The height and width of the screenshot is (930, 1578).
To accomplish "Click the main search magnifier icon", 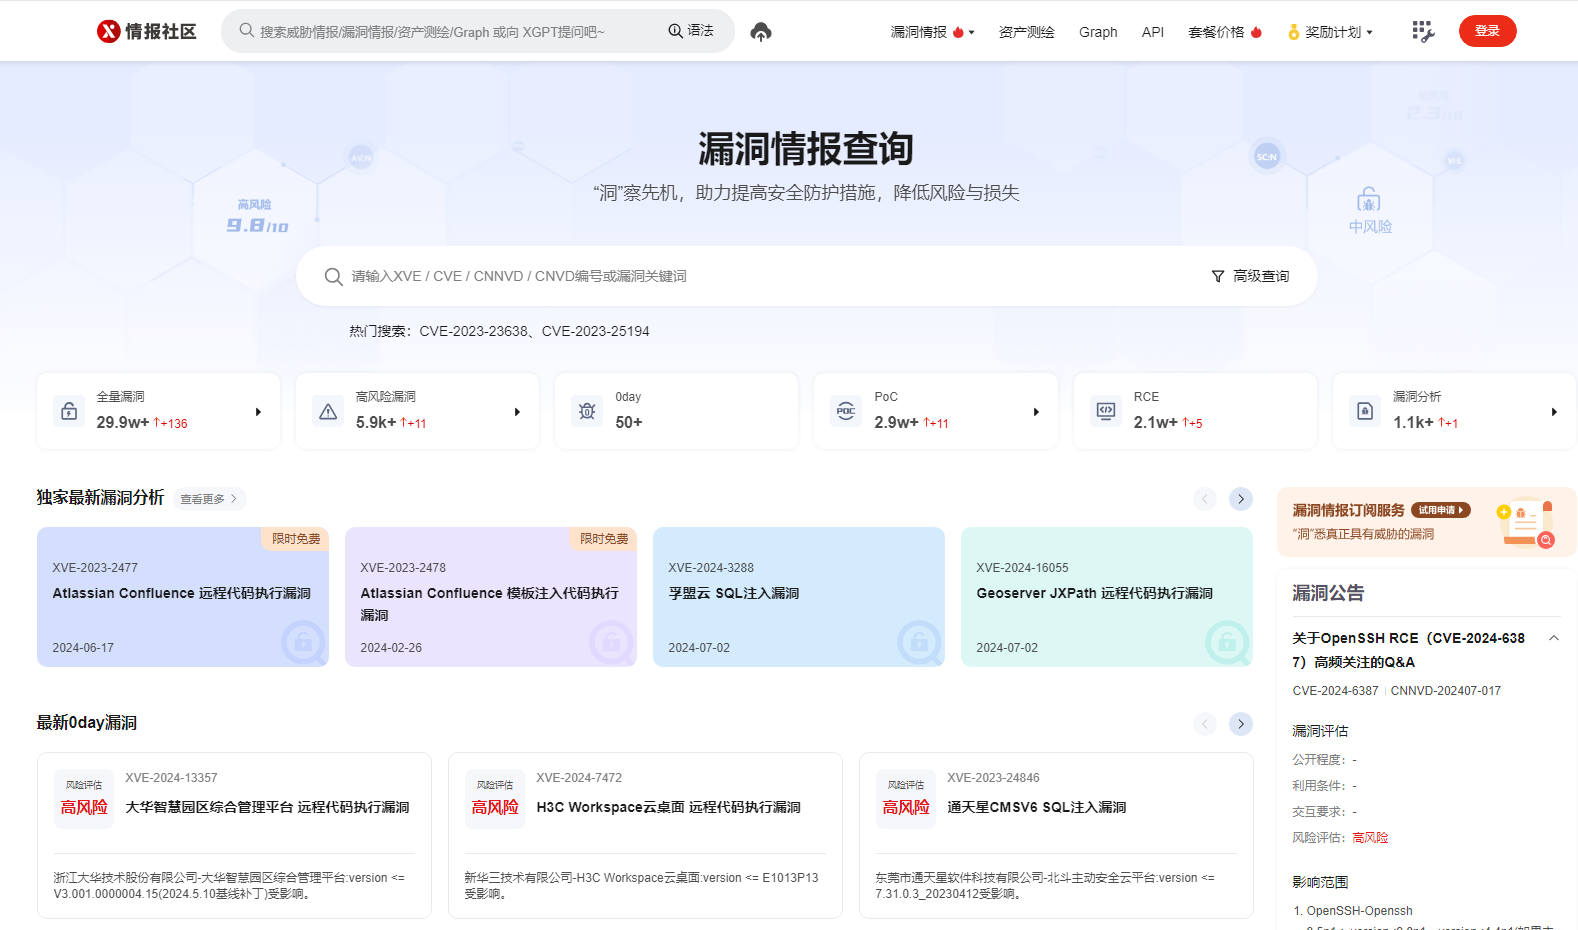I will [333, 276].
